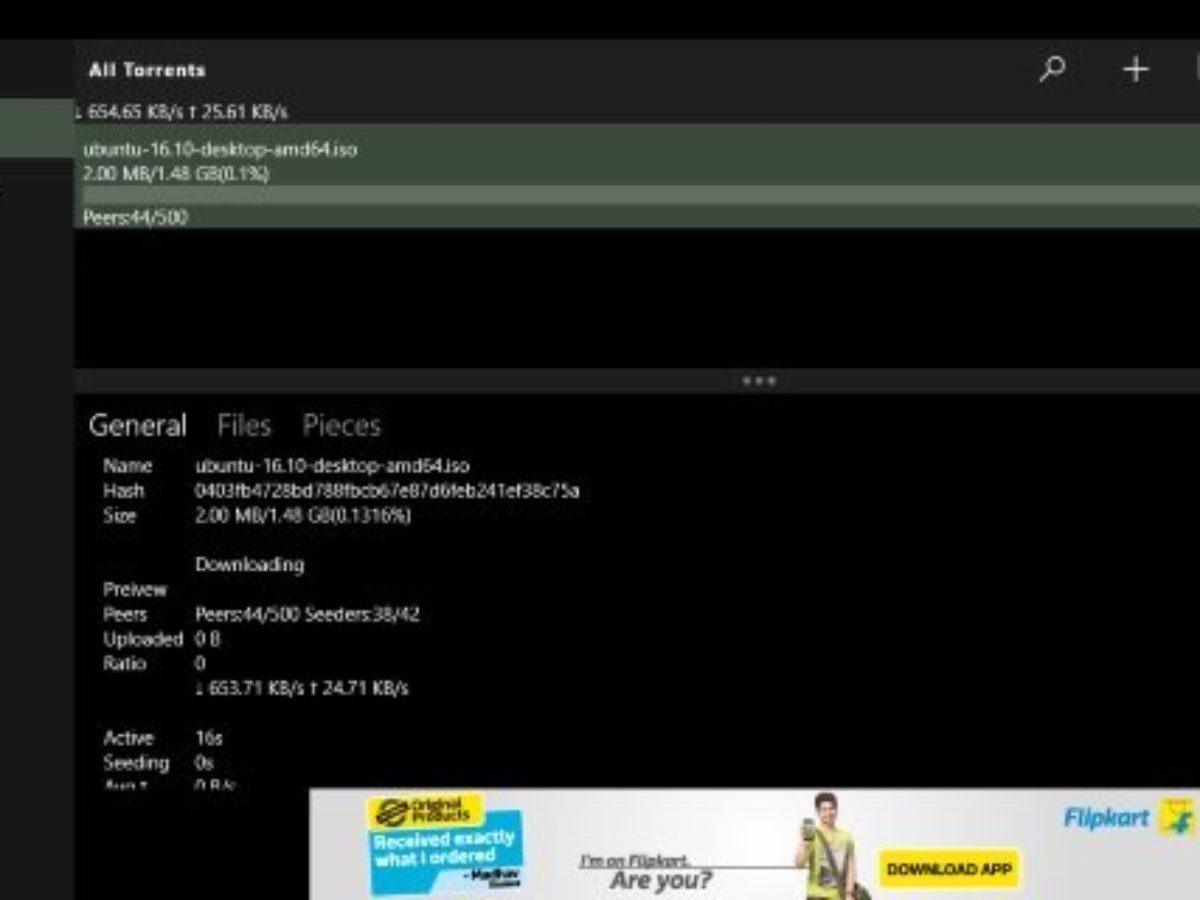Click the Active 16s value
This screenshot has height=900, width=1200.
coord(209,738)
